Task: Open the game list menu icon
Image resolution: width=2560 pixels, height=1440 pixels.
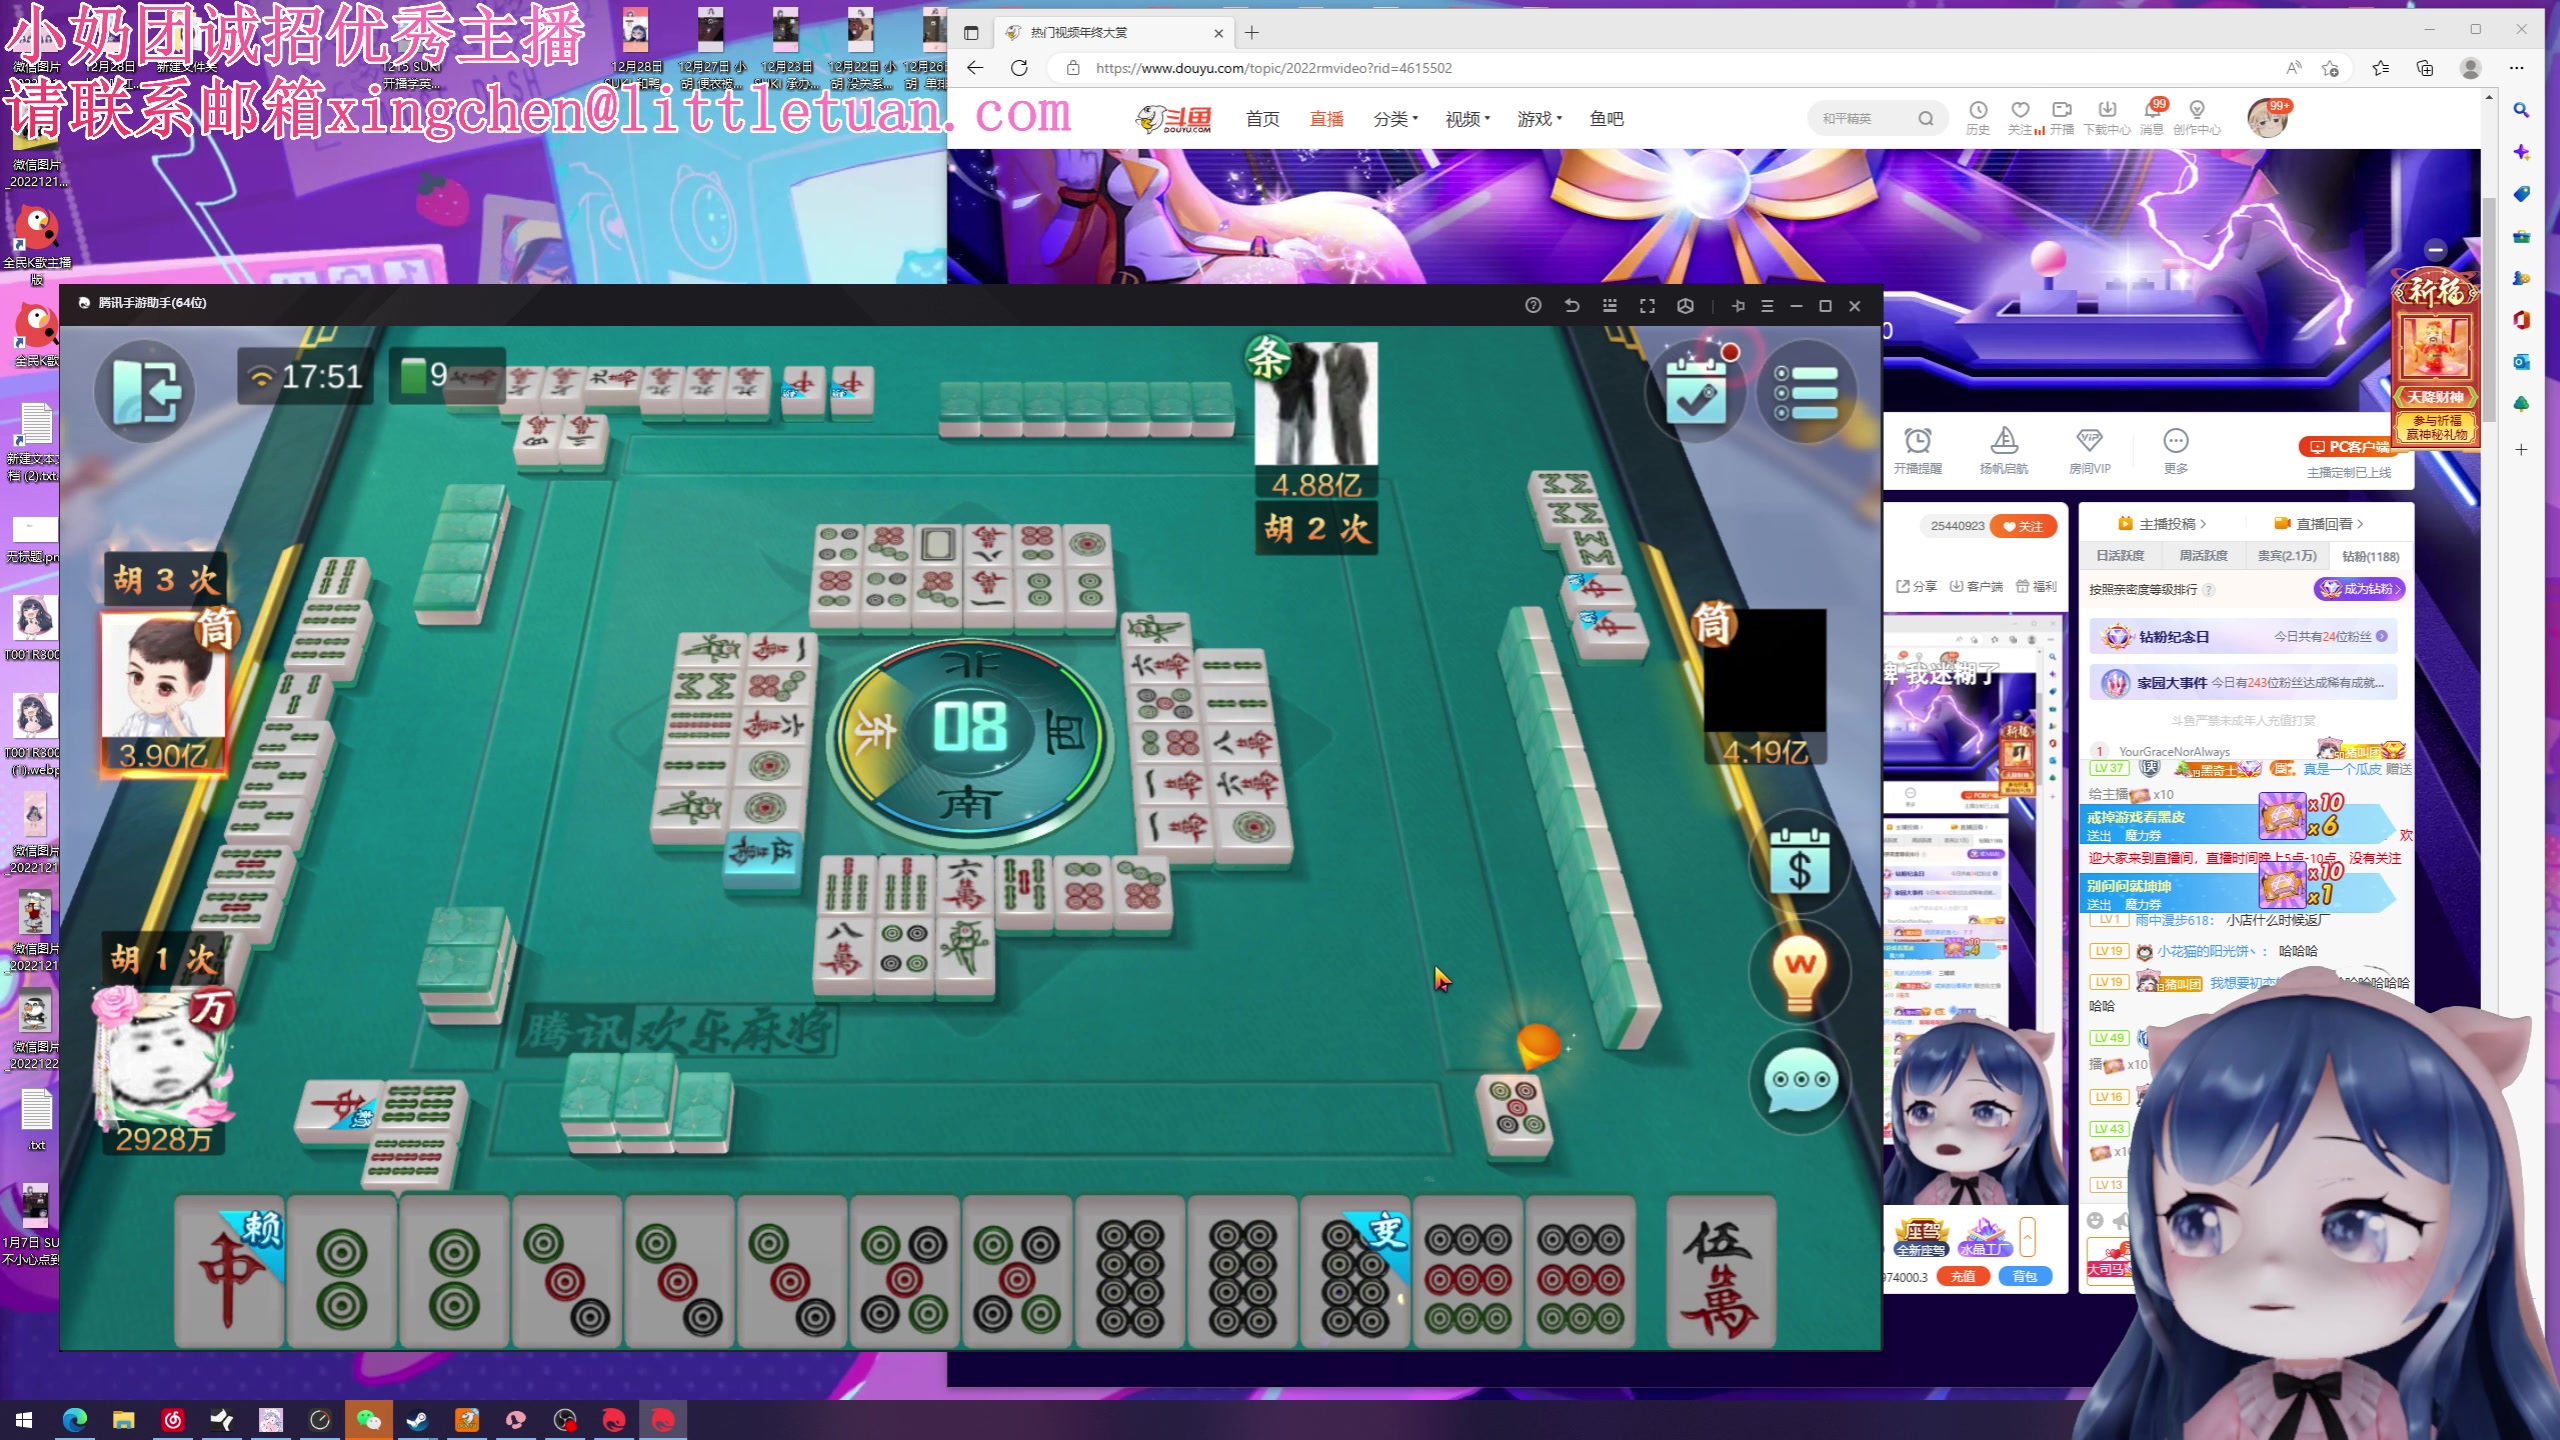Action: (x=1806, y=392)
